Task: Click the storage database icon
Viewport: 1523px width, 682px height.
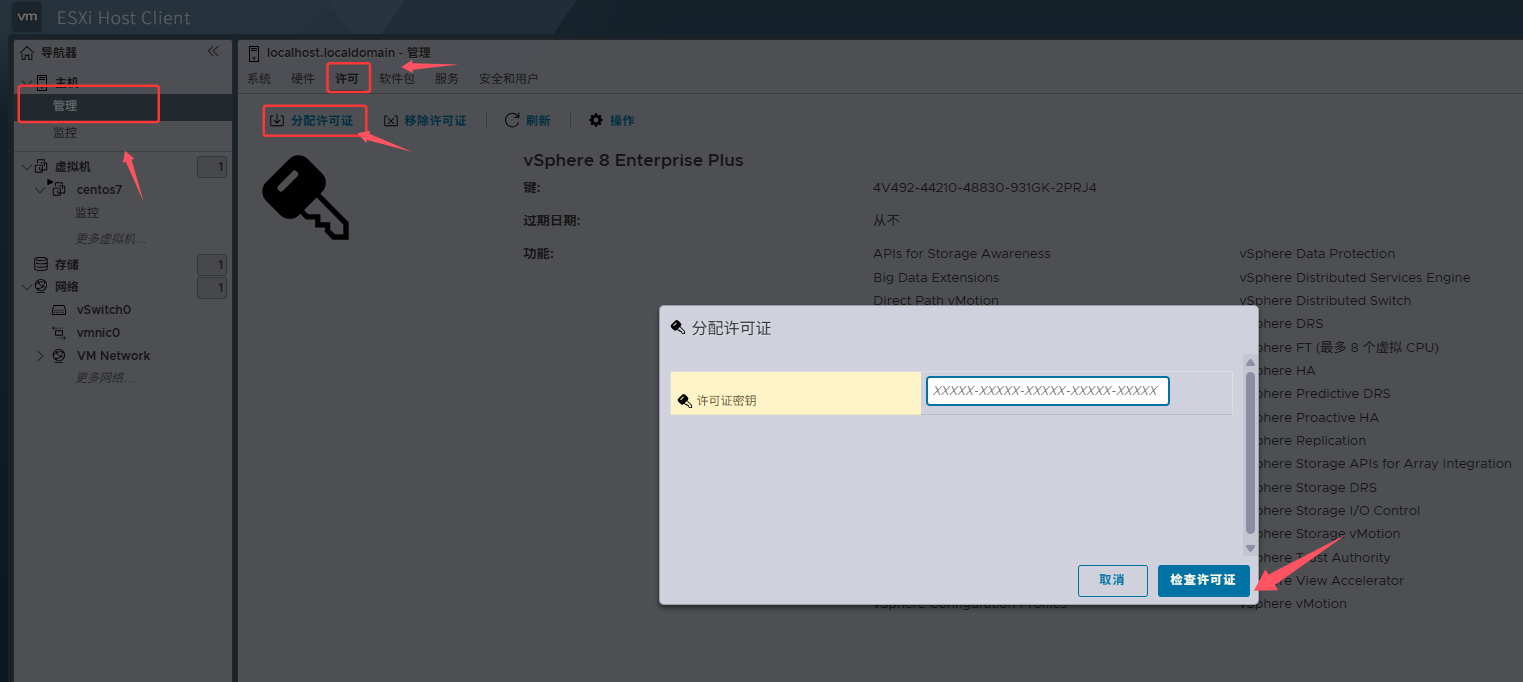Action: (41, 264)
